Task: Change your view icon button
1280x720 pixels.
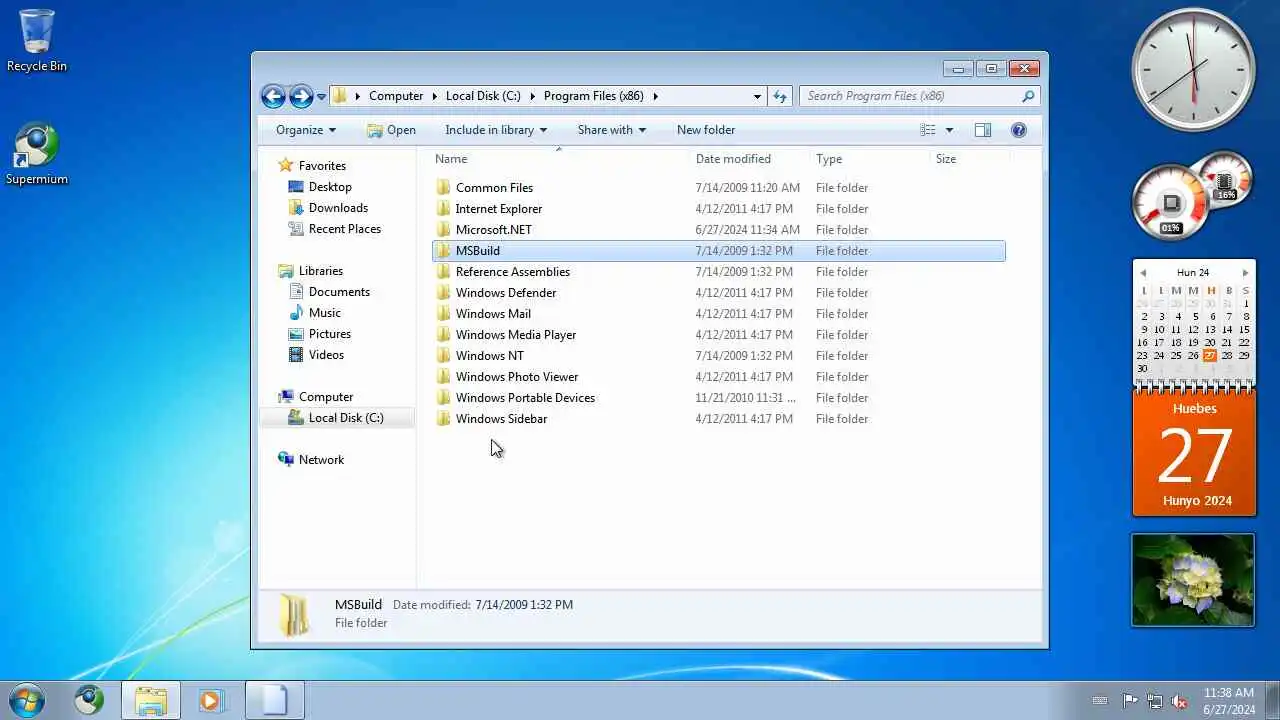Action: [928, 130]
